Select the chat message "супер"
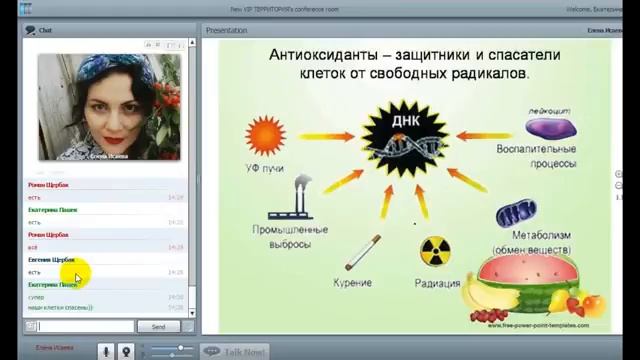Viewport: 640px width, 360px height. point(36,297)
